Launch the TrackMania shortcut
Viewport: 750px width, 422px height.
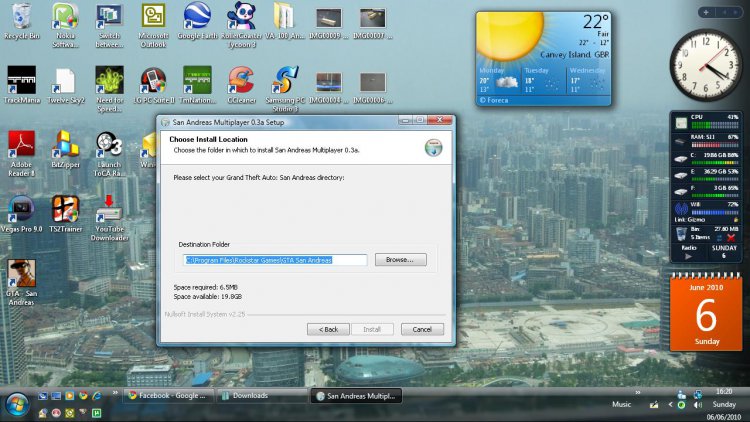tap(22, 85)
